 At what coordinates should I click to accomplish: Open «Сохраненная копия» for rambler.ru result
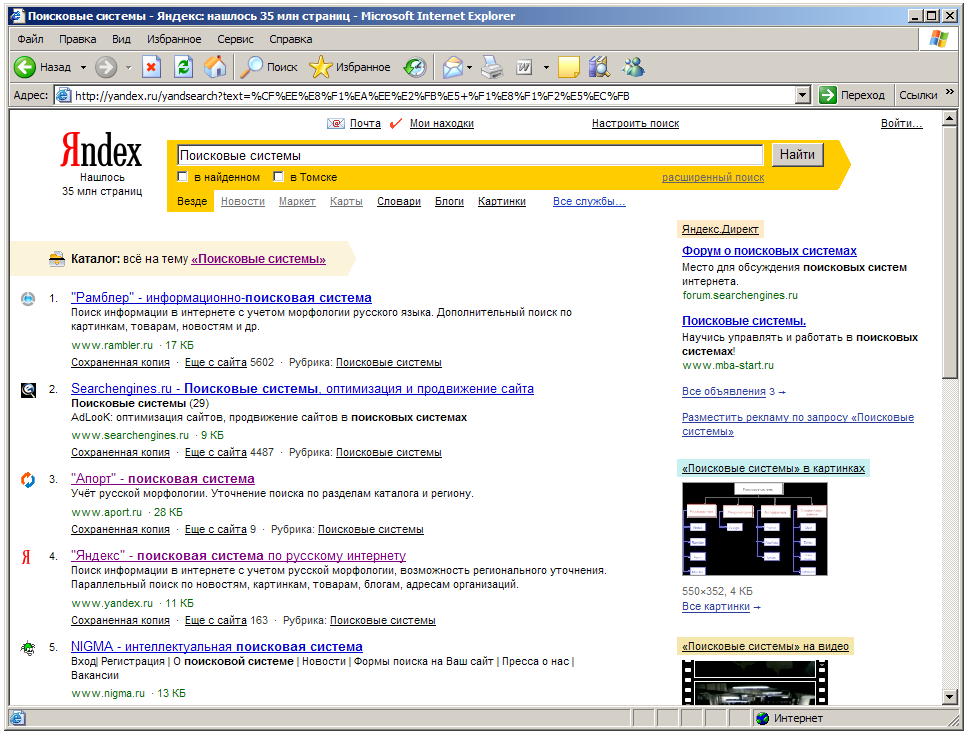click(x=121, y=362)
